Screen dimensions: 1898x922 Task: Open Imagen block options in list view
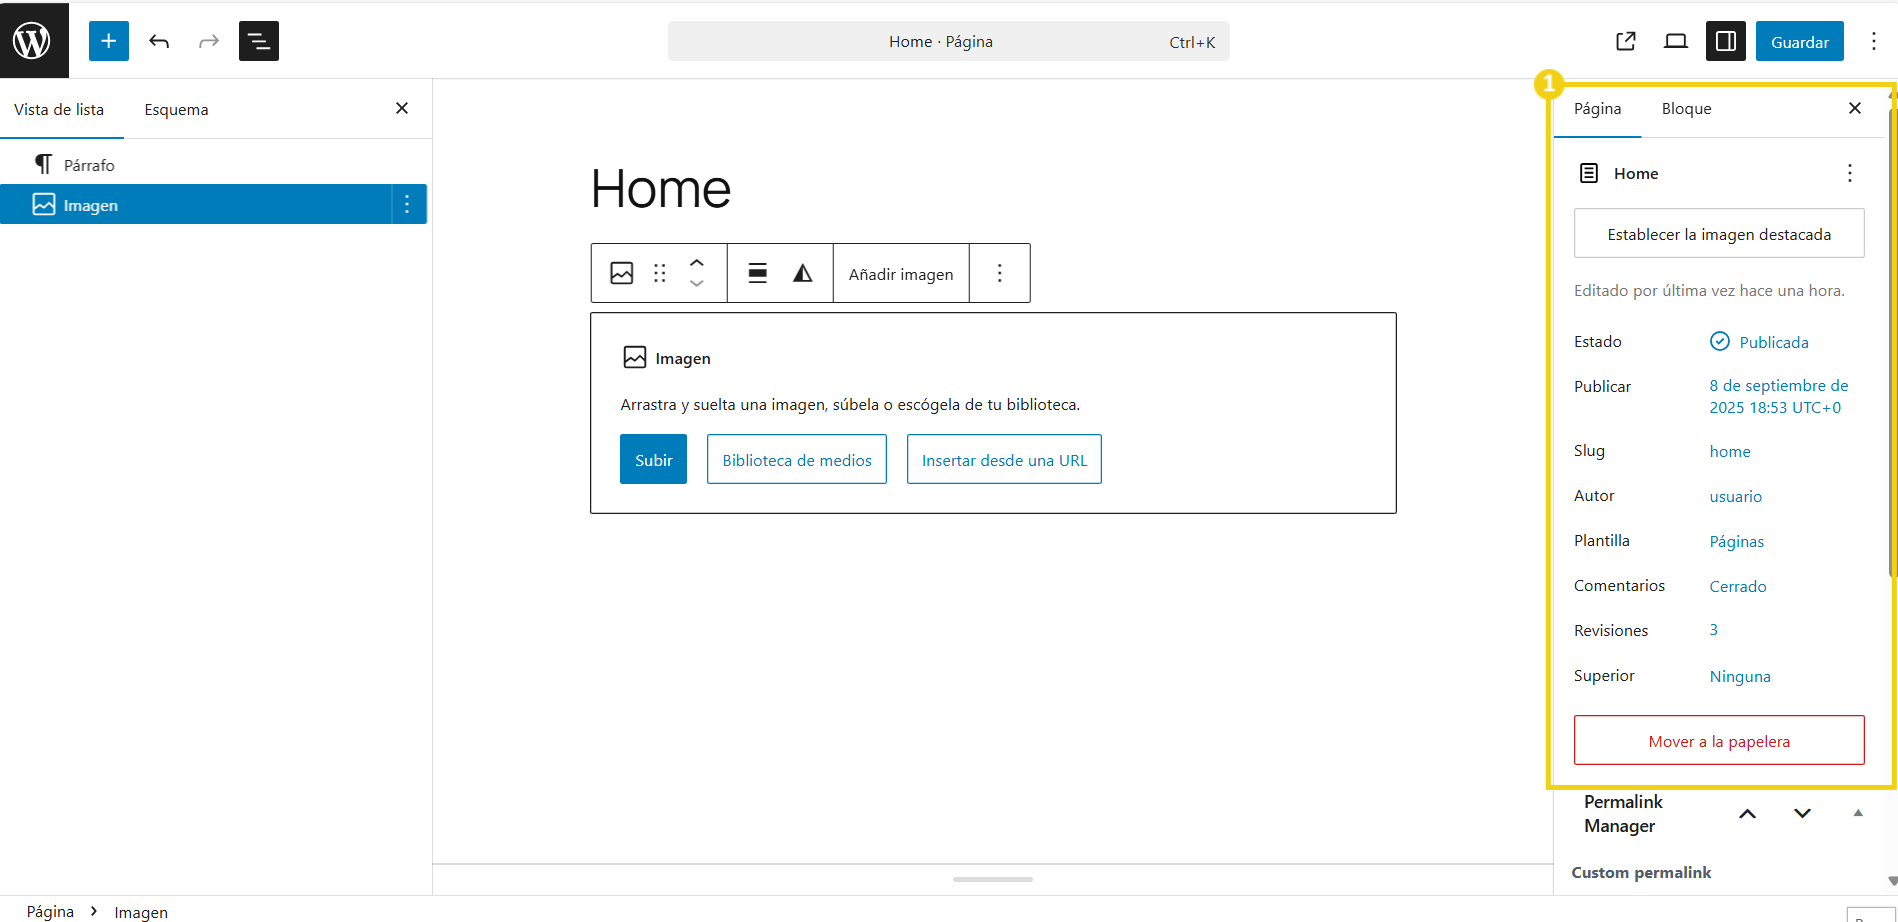407,205
